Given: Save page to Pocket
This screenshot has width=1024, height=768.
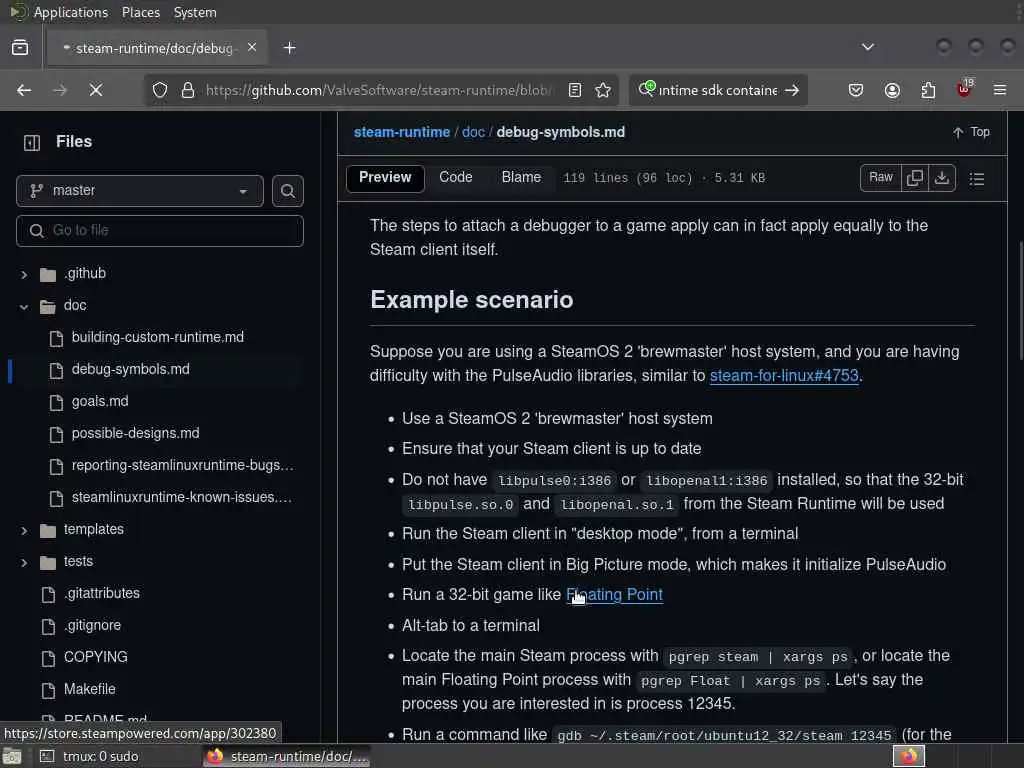Looking at the screenshot, I should (x=856, y=90).
